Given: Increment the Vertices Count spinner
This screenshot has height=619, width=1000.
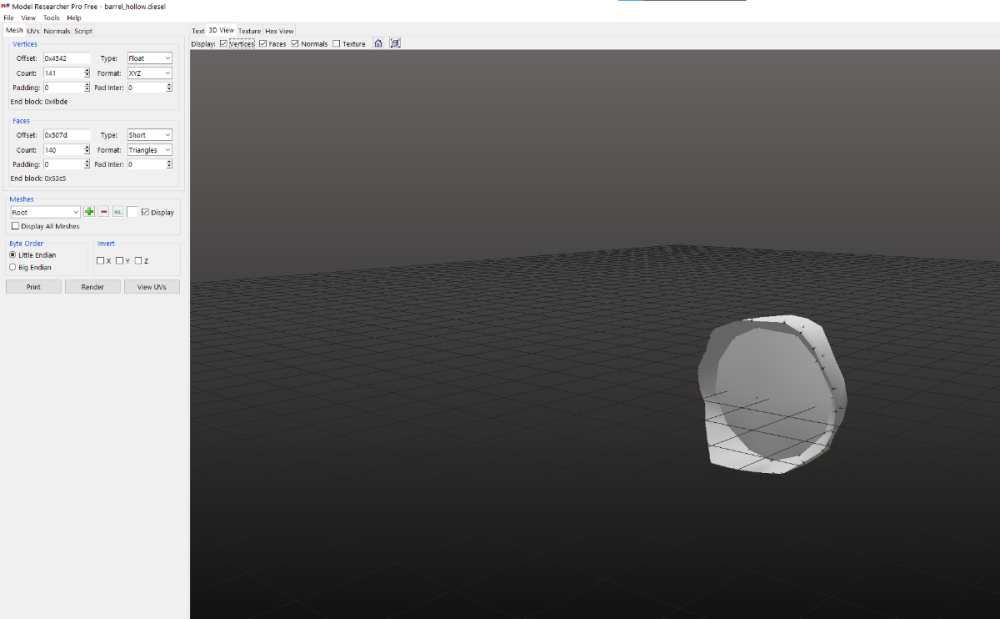Looking at the screenshot, I should pos(87,71).
